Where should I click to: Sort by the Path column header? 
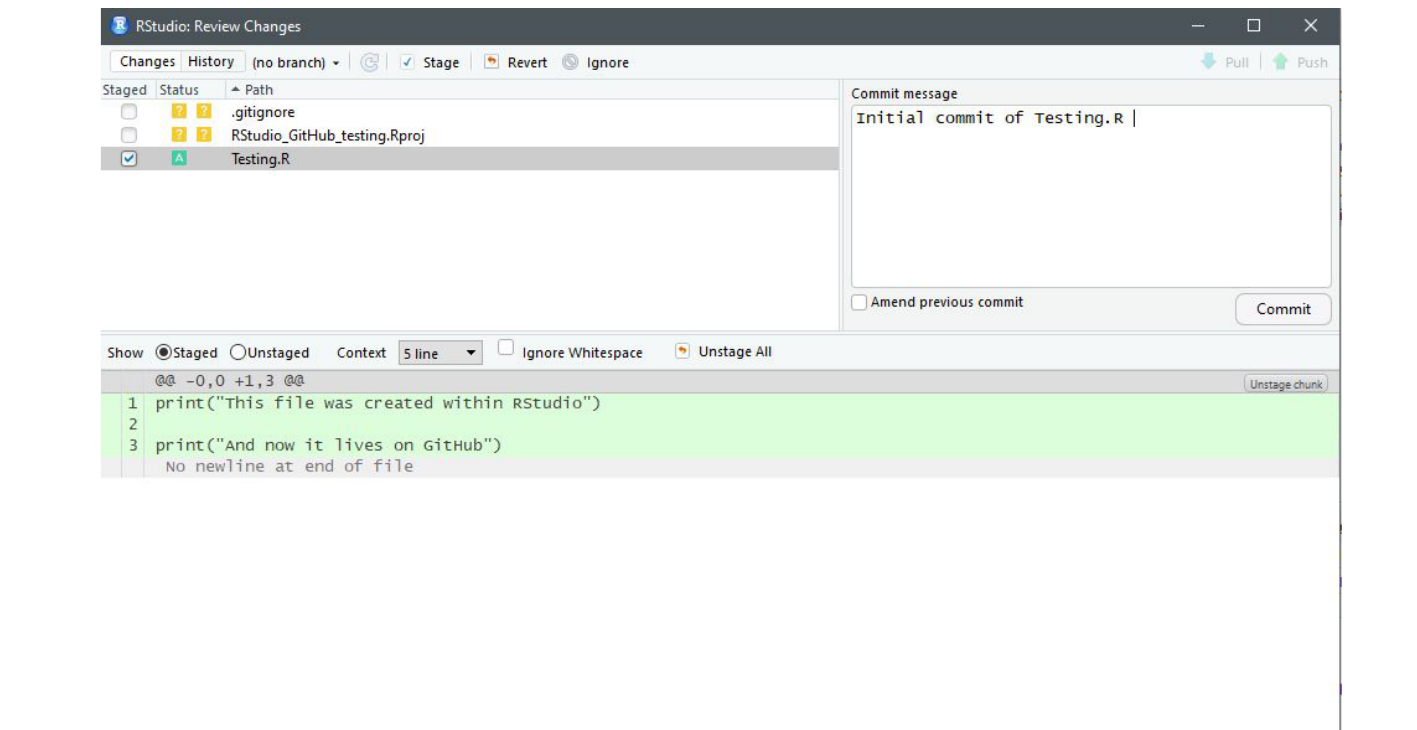pyautogui.click(x=531, y=89)
